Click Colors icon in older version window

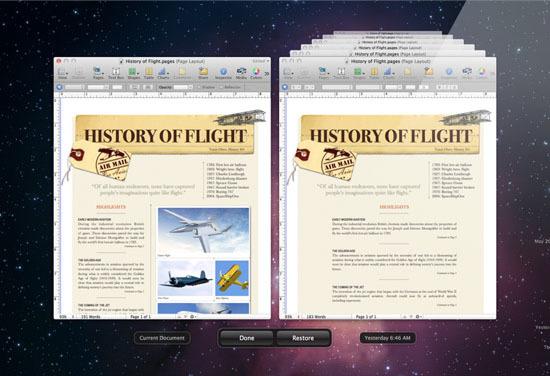click(481, 73)
